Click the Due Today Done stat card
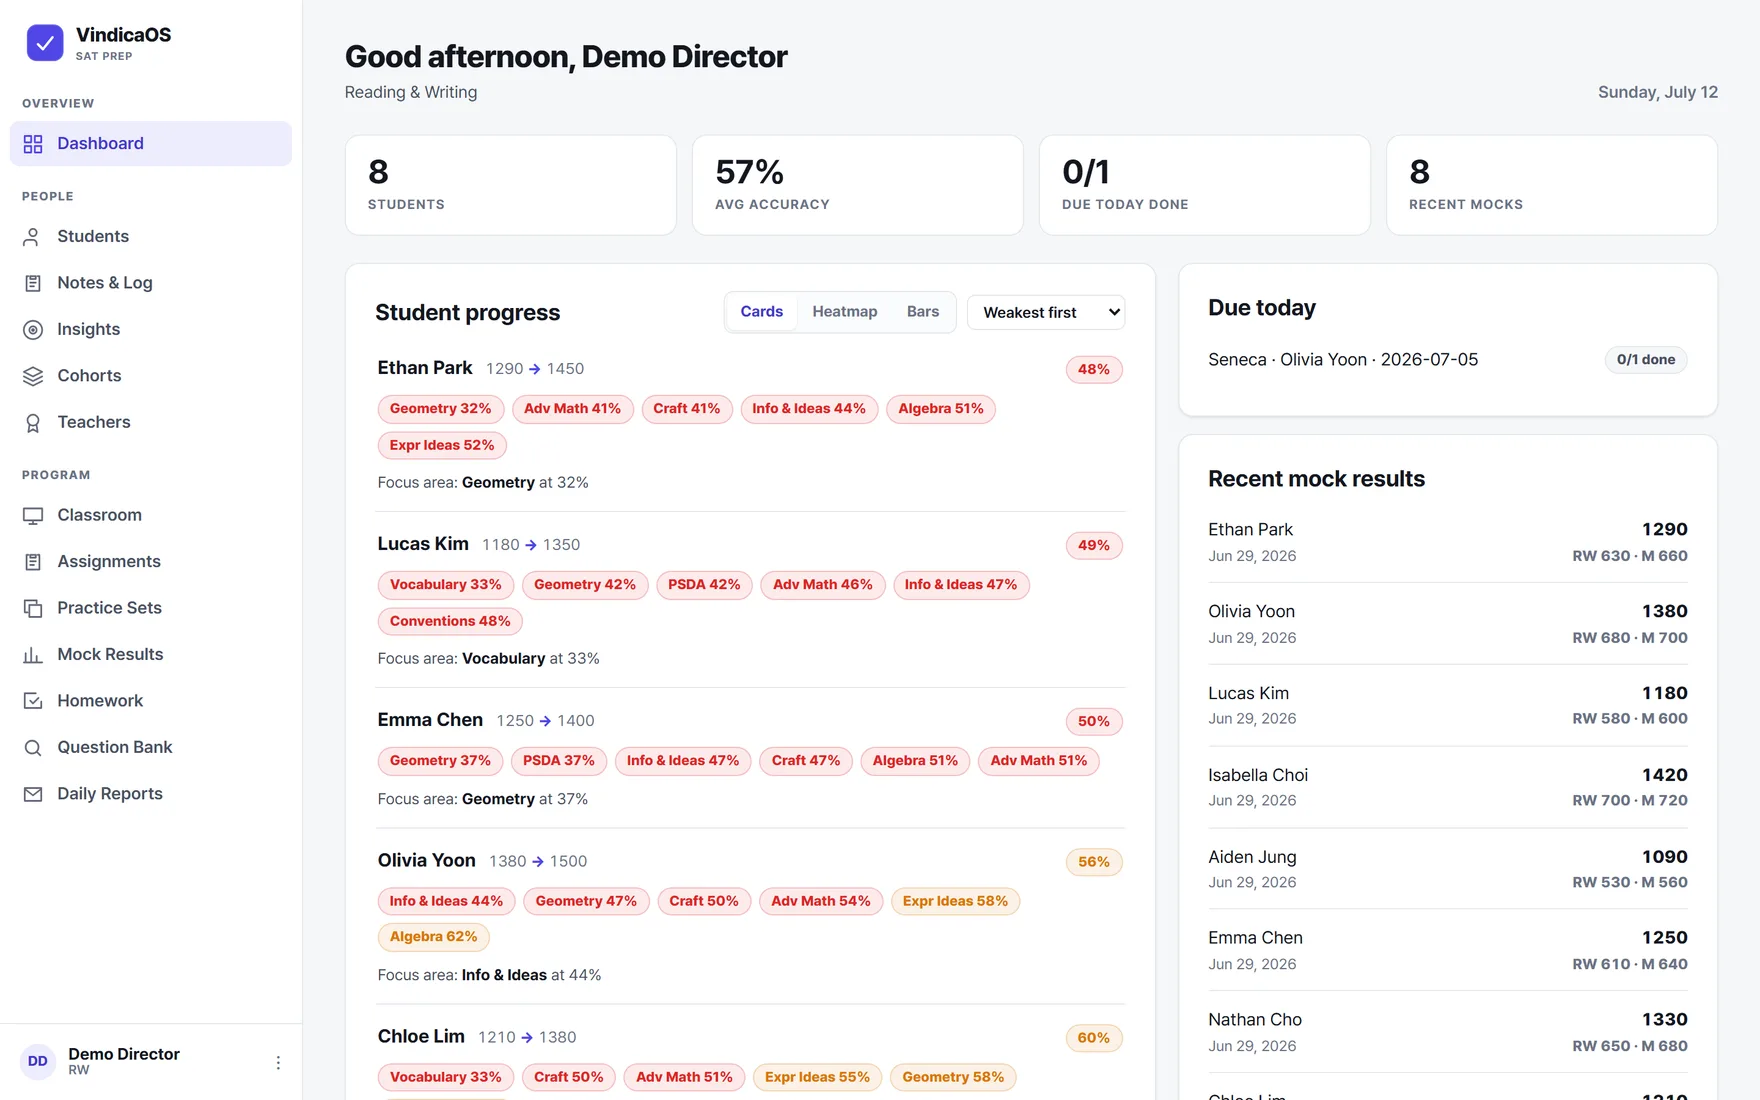The height and width of the screenshot is (1100, 1760). coord(1205,185)
